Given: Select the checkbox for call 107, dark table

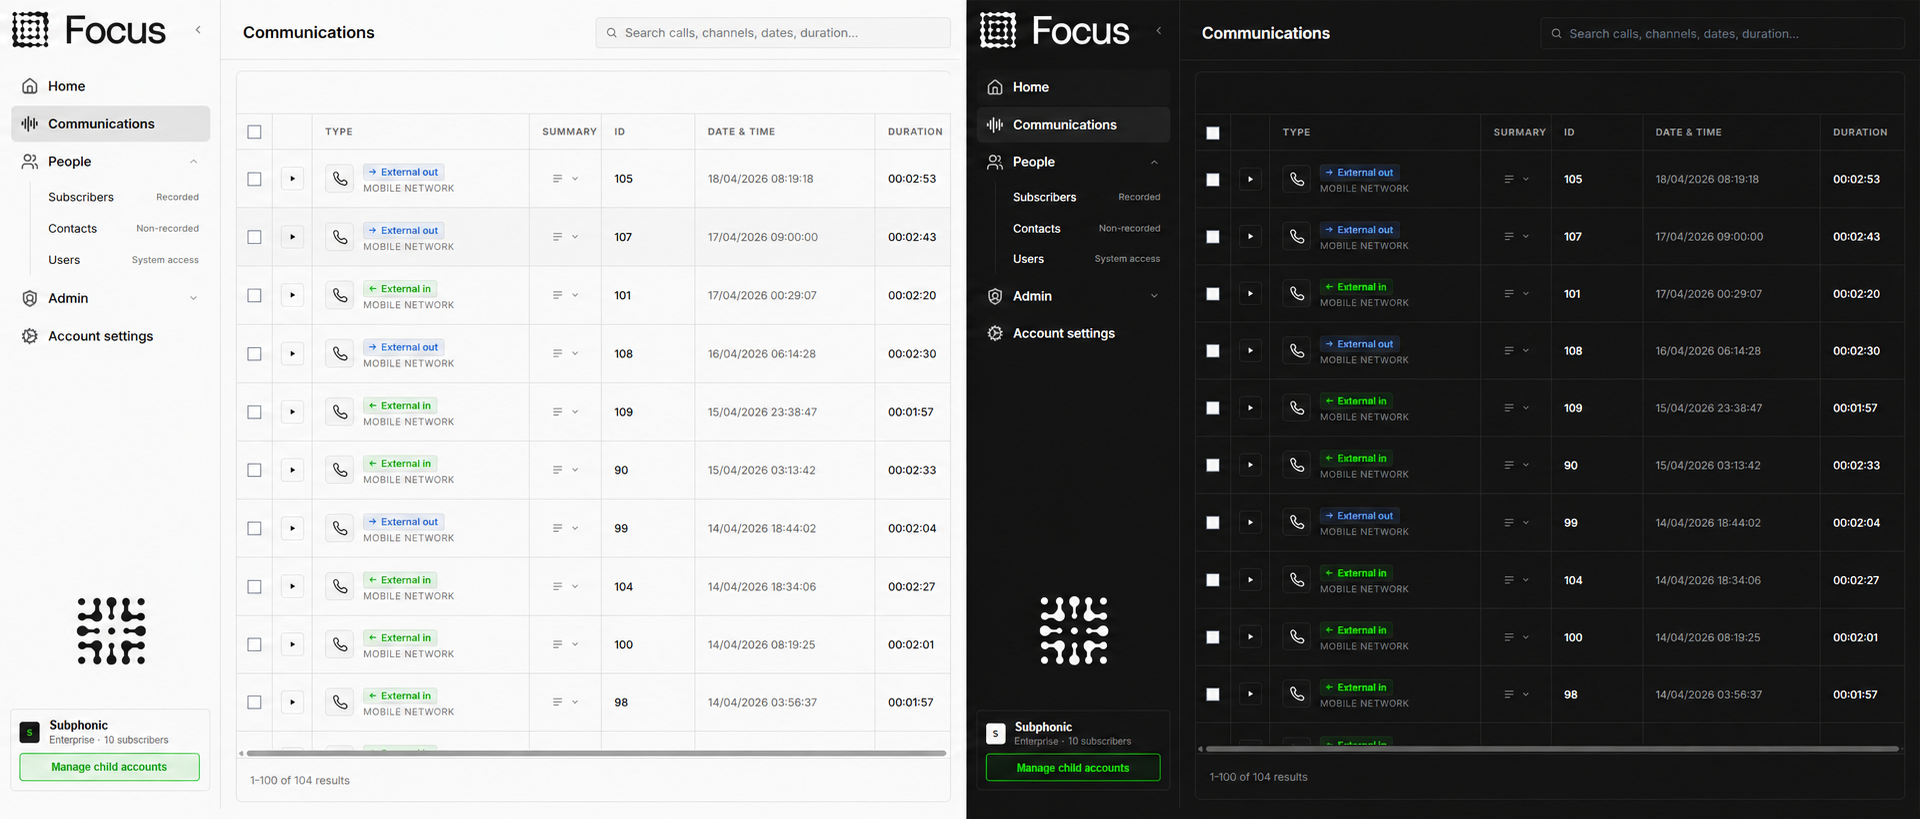Looking at the screenshot, I should [x=1213, y=237].
